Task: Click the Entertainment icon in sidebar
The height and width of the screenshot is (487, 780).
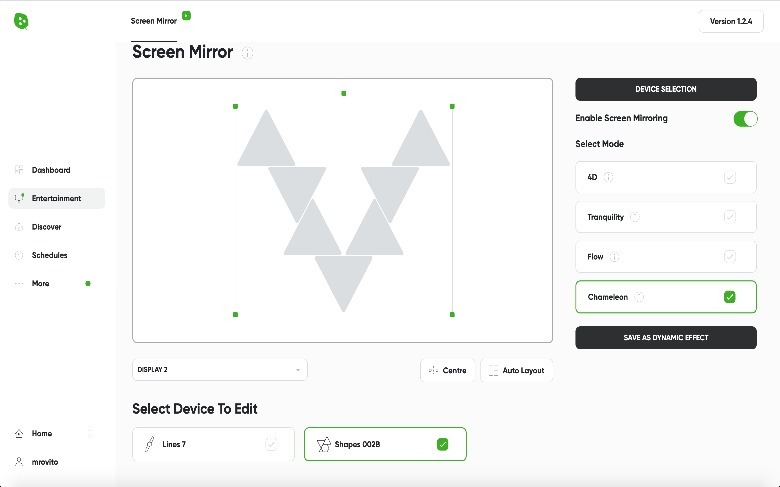Action: 19,198
